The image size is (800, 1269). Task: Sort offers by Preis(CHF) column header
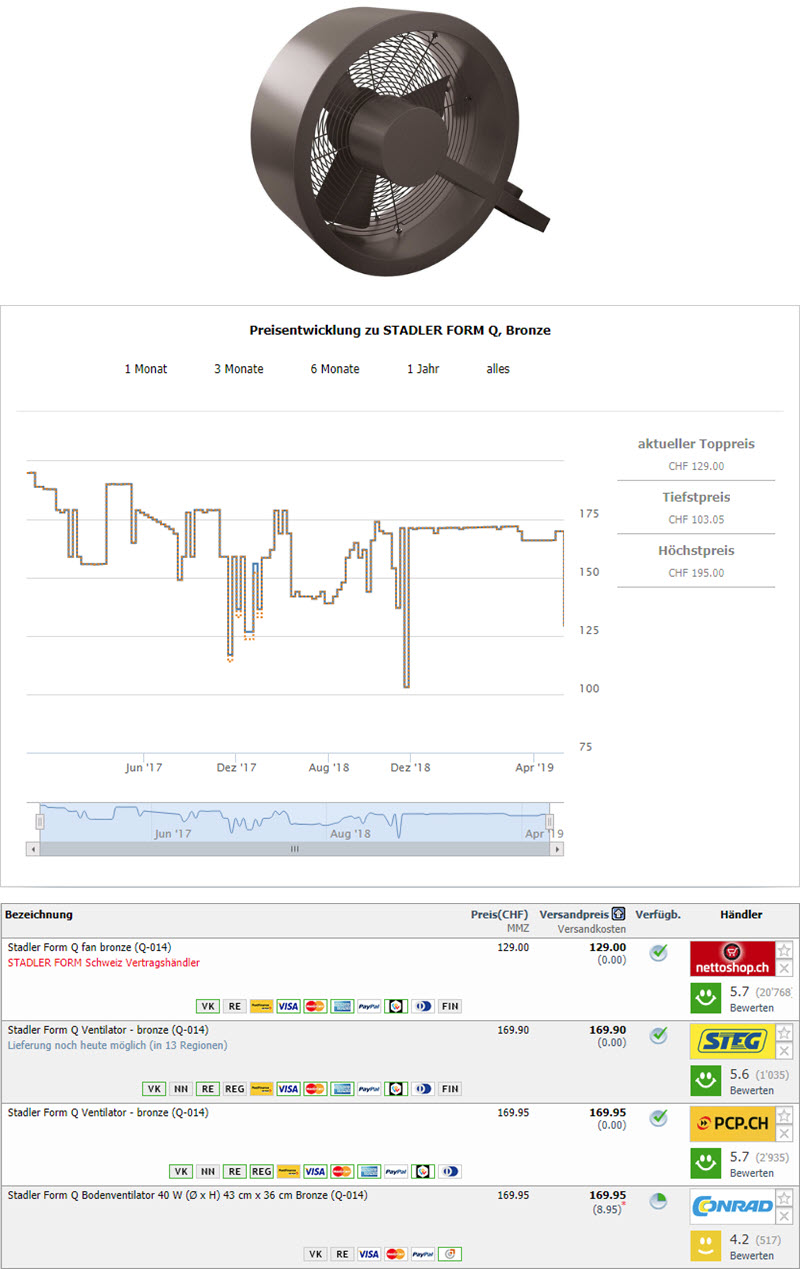coord(499,914)
